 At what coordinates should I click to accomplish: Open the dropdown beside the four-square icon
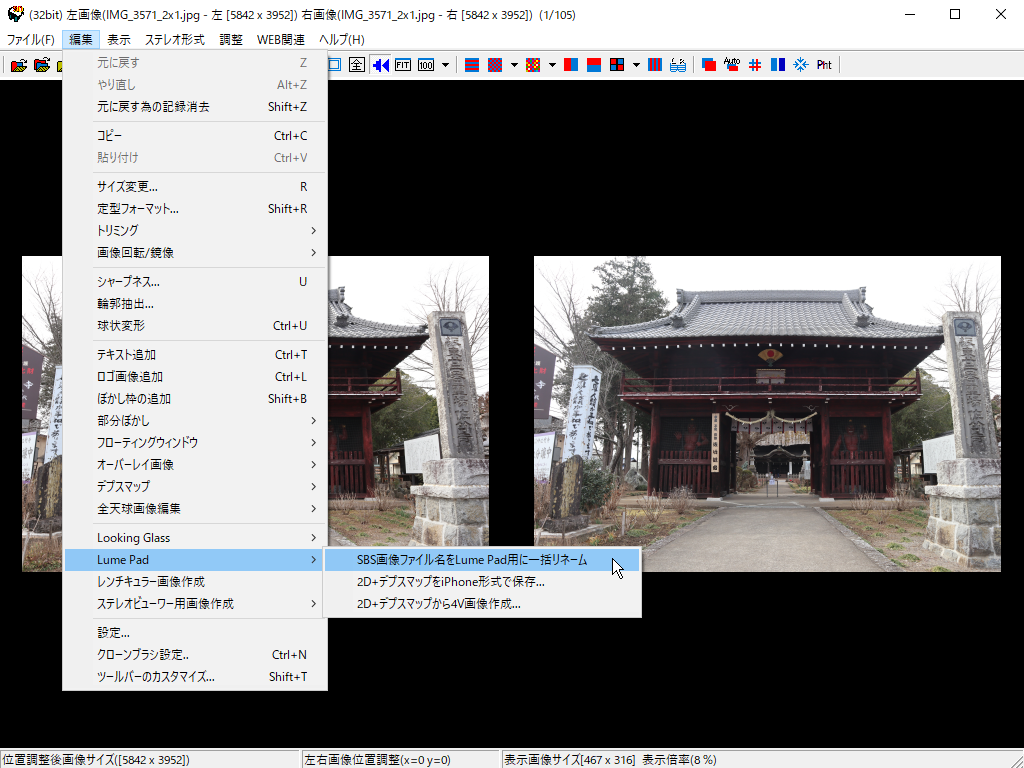(x=635, y=65)
